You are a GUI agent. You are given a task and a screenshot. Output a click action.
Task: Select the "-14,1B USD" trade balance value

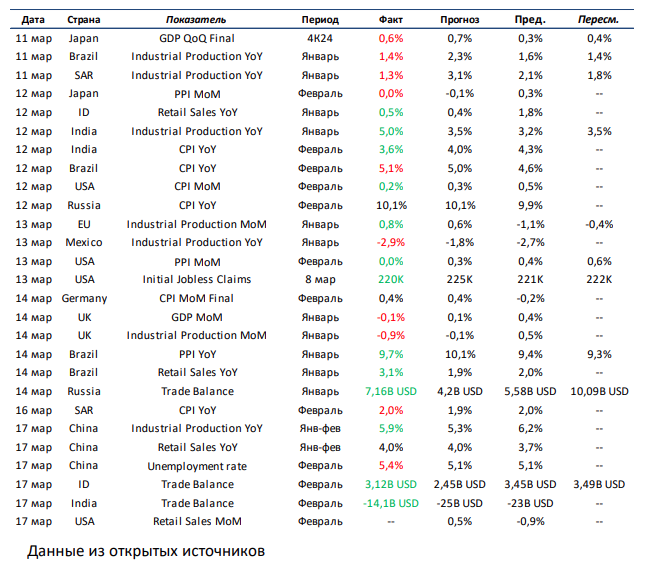[391, 503]
